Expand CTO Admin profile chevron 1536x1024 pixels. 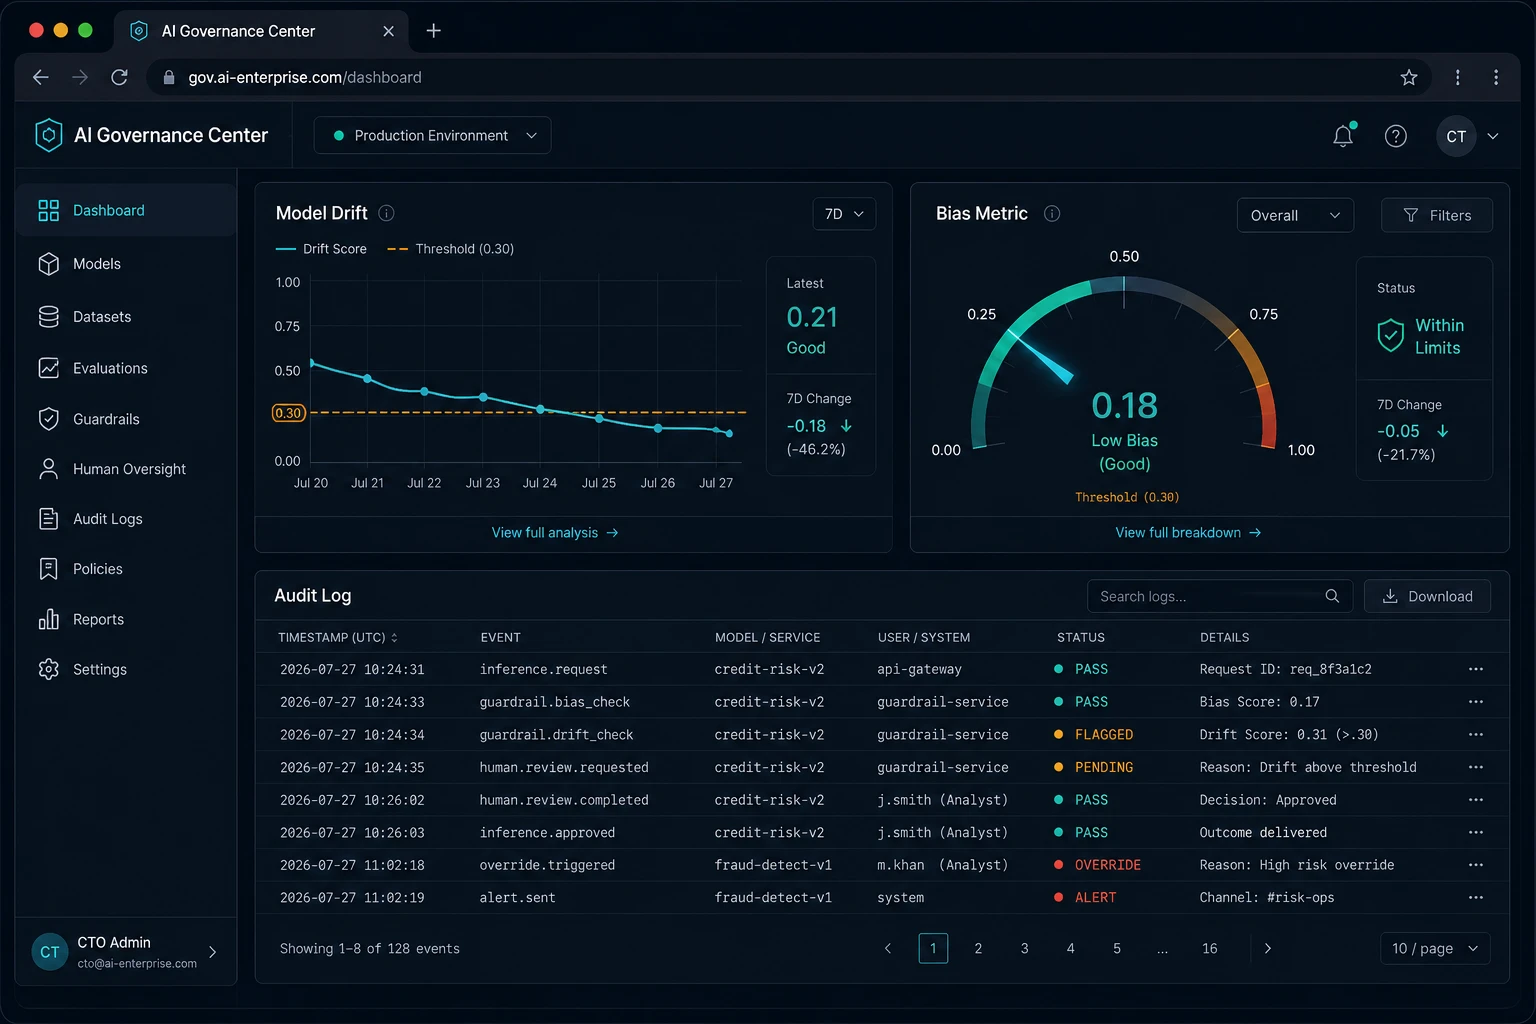[212, 952]
